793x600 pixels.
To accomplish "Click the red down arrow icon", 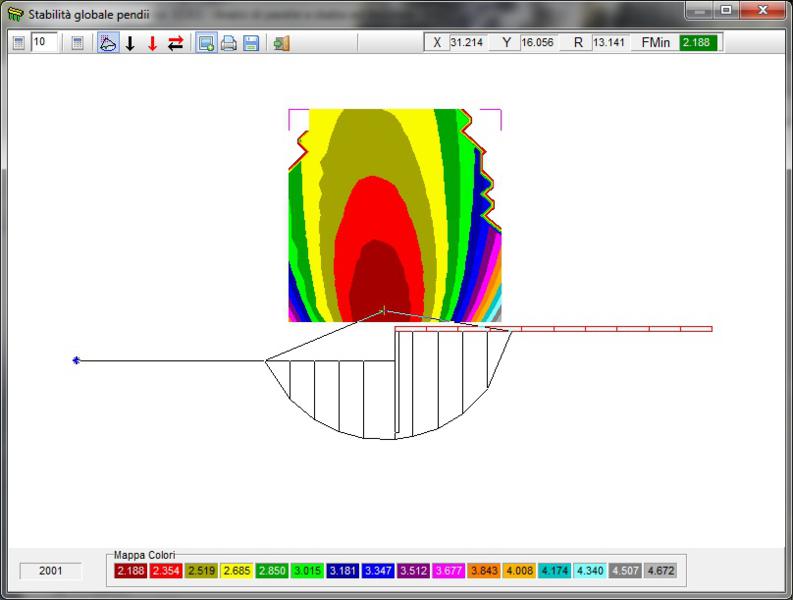I will tap(152, 43).
